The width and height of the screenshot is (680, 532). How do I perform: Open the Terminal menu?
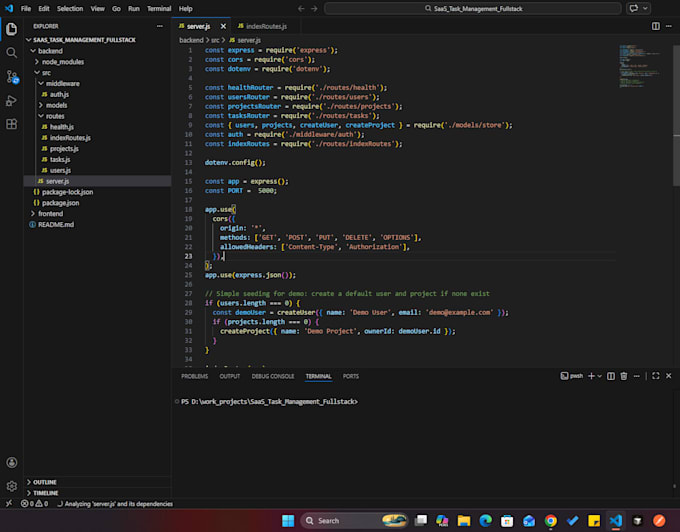(159, 9)
